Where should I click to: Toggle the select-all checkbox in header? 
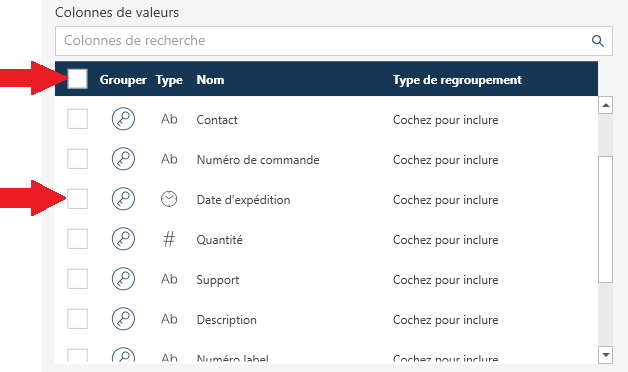click(77, 78)
